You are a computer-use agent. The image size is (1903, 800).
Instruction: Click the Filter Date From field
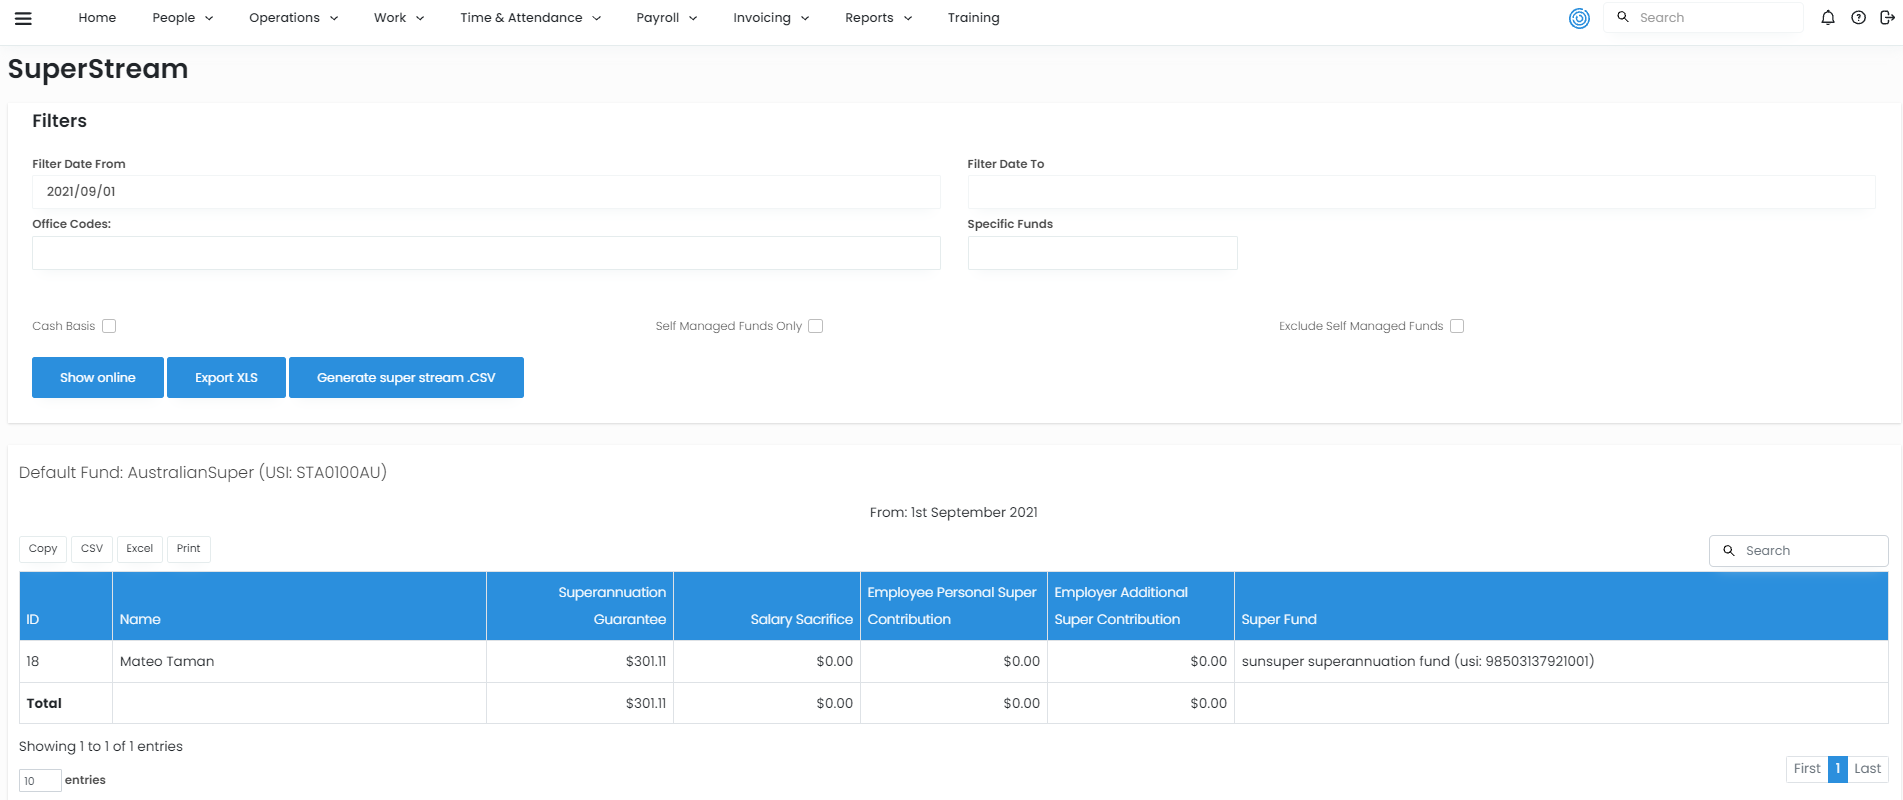pos(486,192)
